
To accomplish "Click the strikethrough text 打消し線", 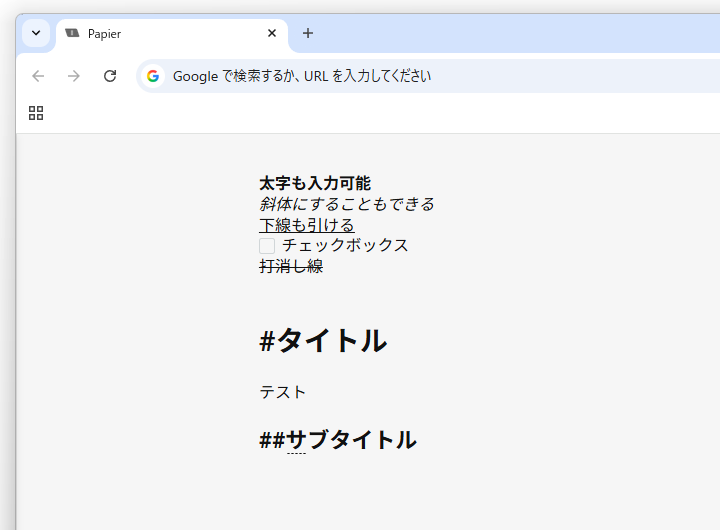I will (291, 266).
